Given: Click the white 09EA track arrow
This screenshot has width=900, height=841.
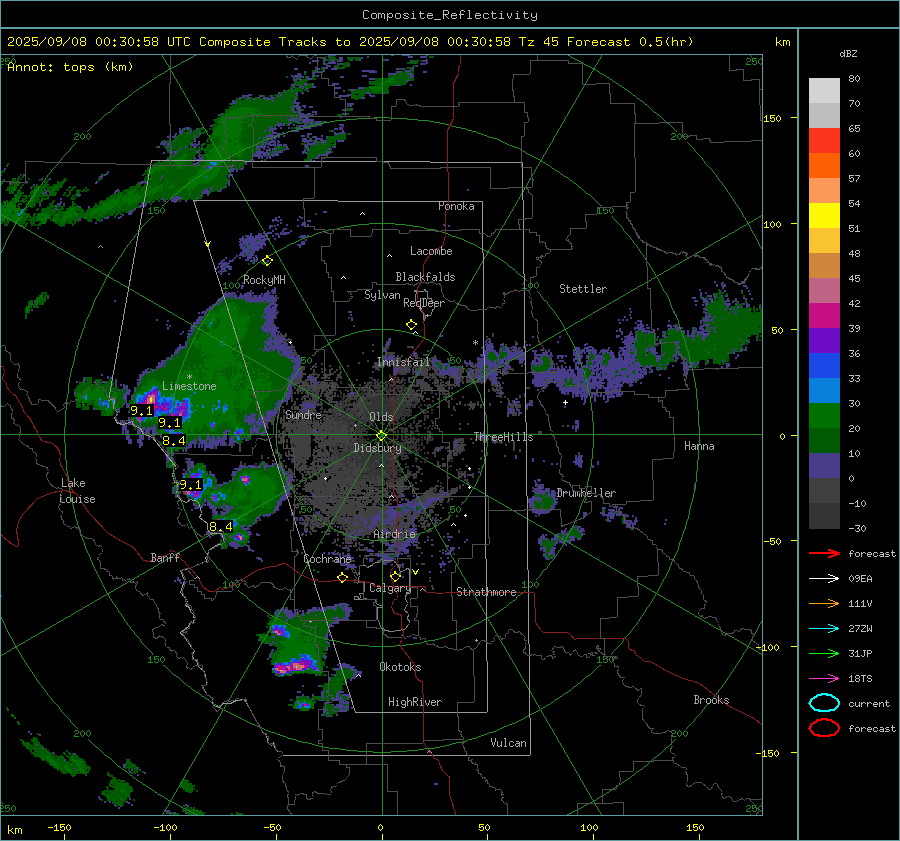Looking at the screenshot, I should [x=824, y=579].
